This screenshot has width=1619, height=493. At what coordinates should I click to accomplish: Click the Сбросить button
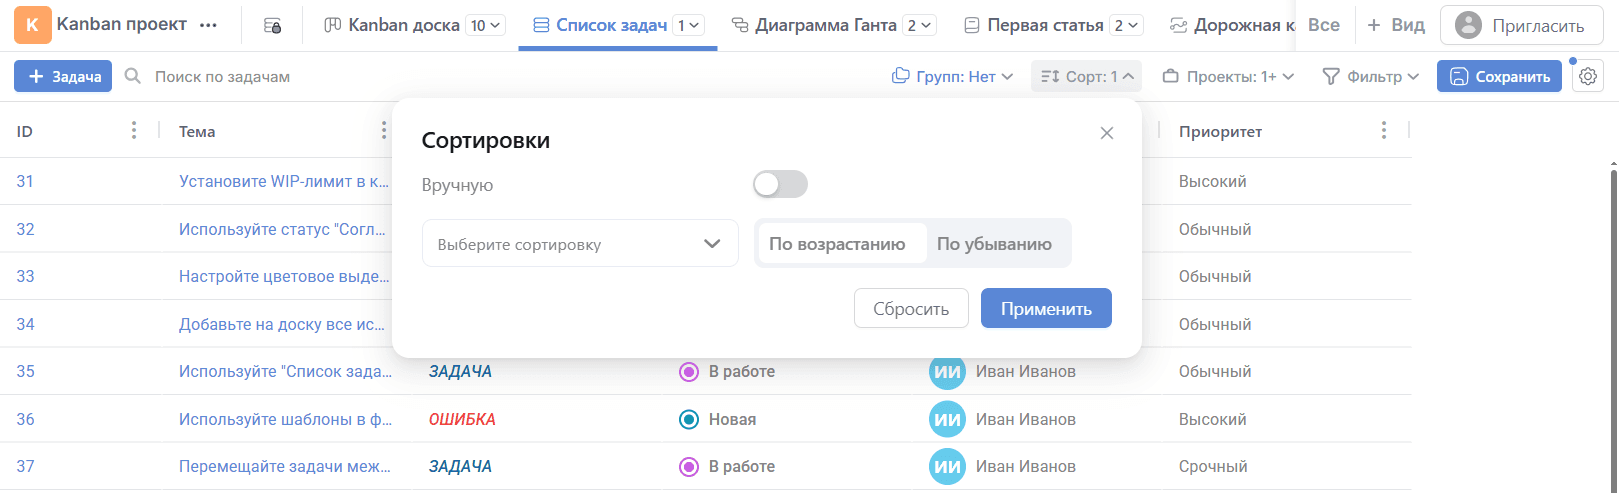pos(910,309)
